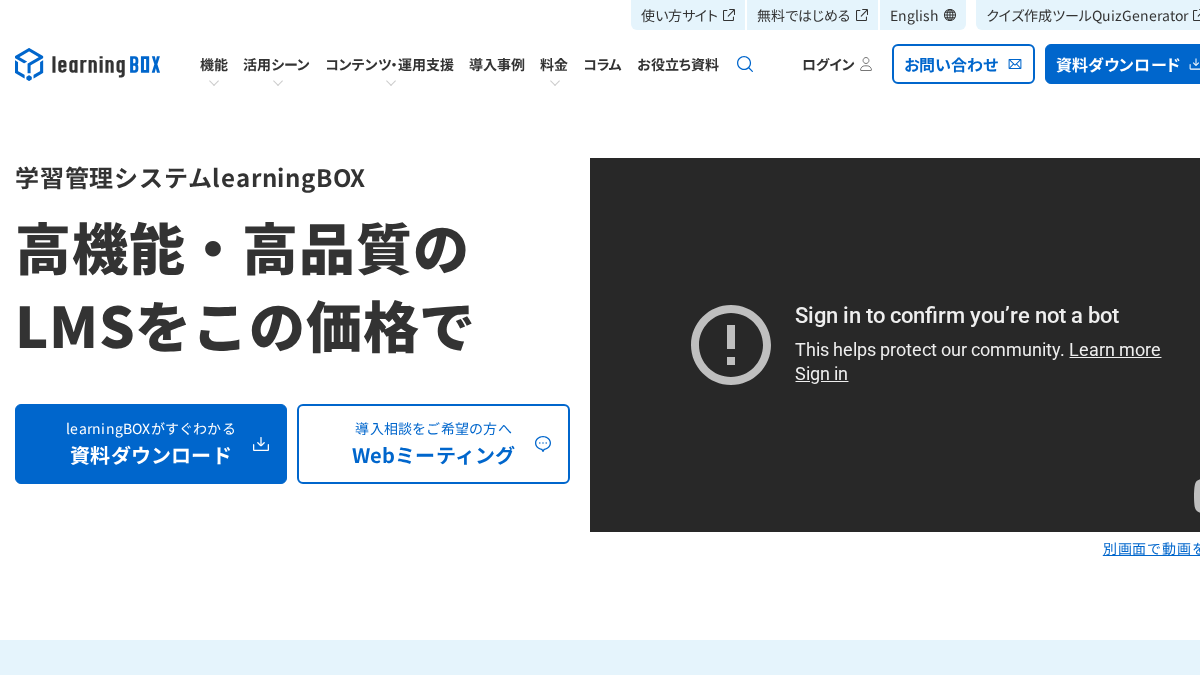
Task: Click the envelope icon in お問い合わせ
Action: point(1015,64)
